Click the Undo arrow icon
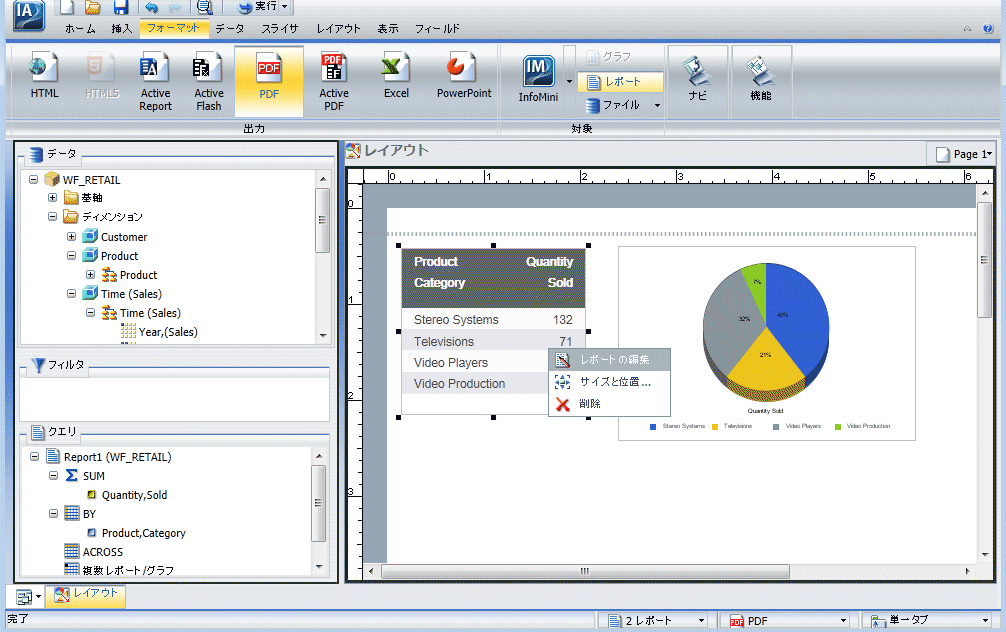 tap(151, 7)
